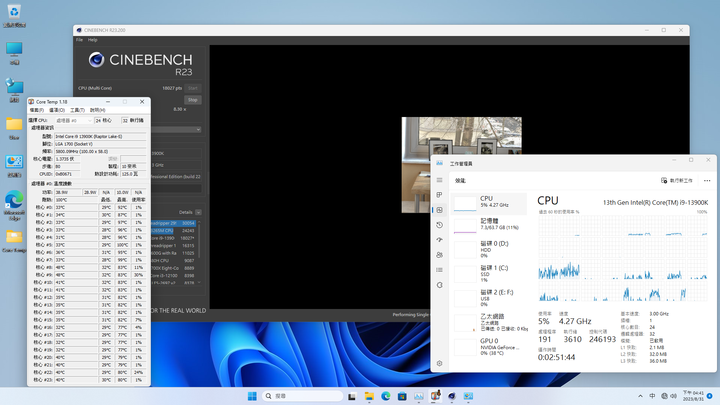Click Core Temp platform field LGA 1700
This screenshot has height=405, width=720.
[x=100, y=144]
